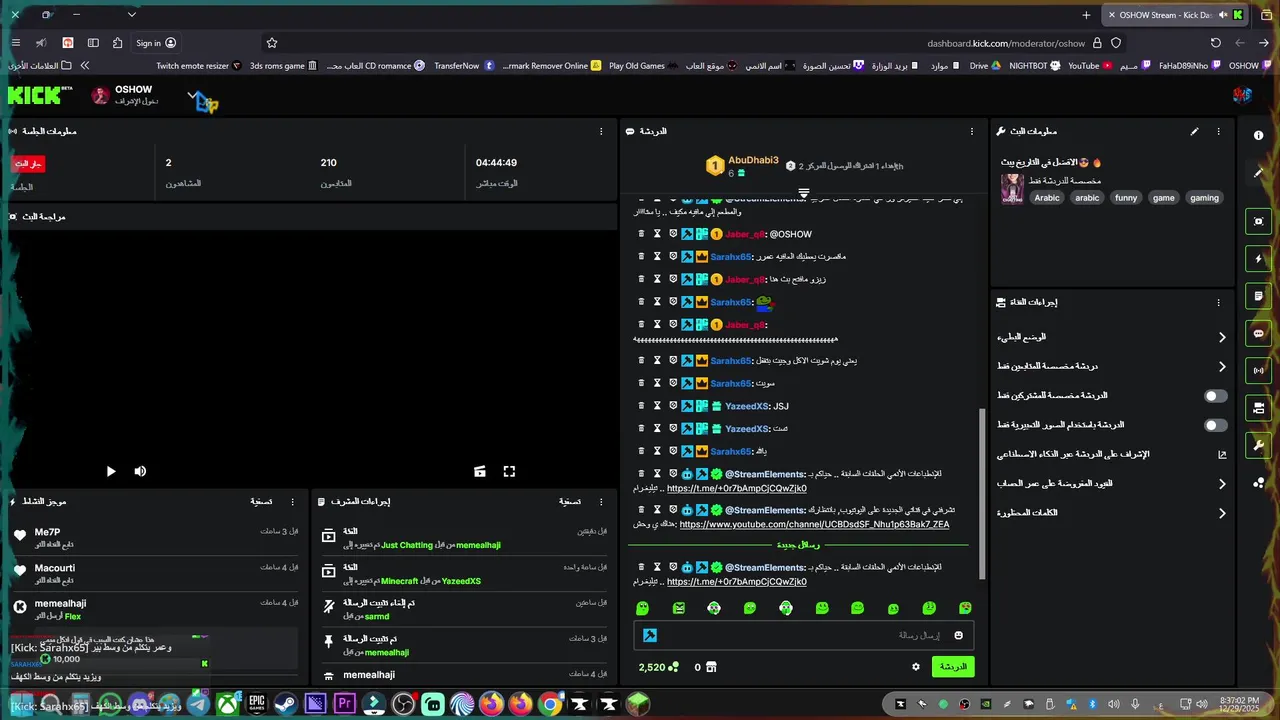The image size is (1280, 720).
Task: Open Steam from the taskbar
Action: coord(285,705)
